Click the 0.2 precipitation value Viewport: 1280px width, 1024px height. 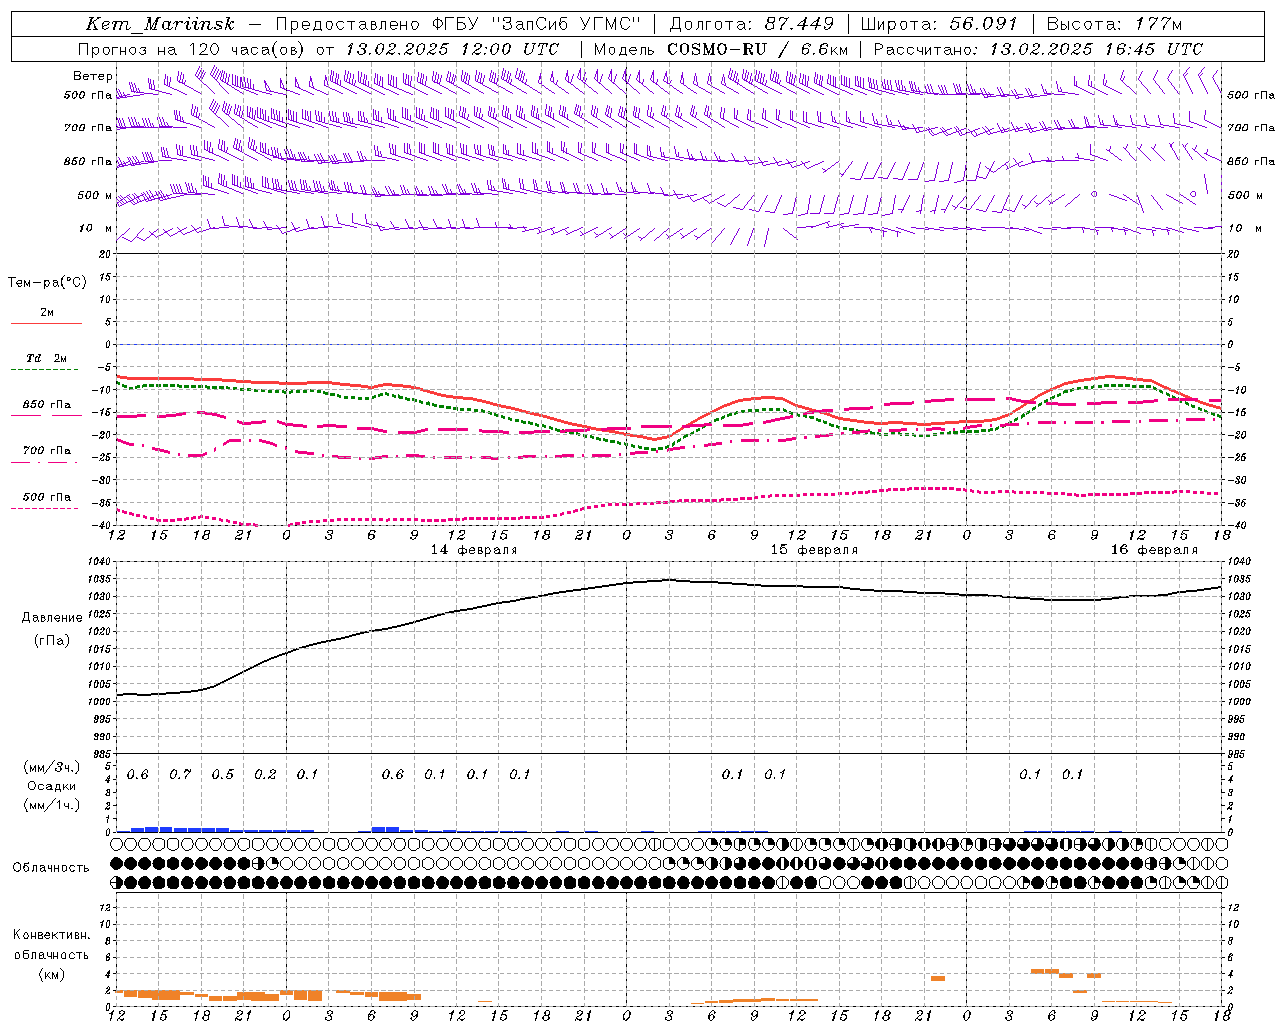[x=265, y=775]
